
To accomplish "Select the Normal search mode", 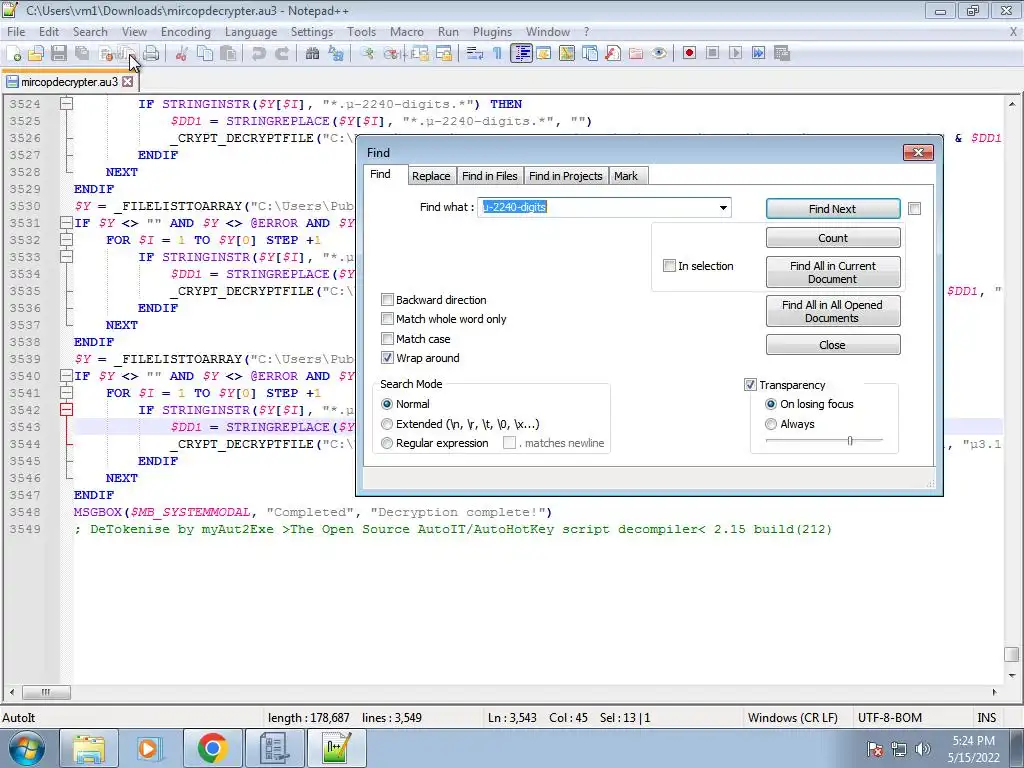I will pos(387,404).
